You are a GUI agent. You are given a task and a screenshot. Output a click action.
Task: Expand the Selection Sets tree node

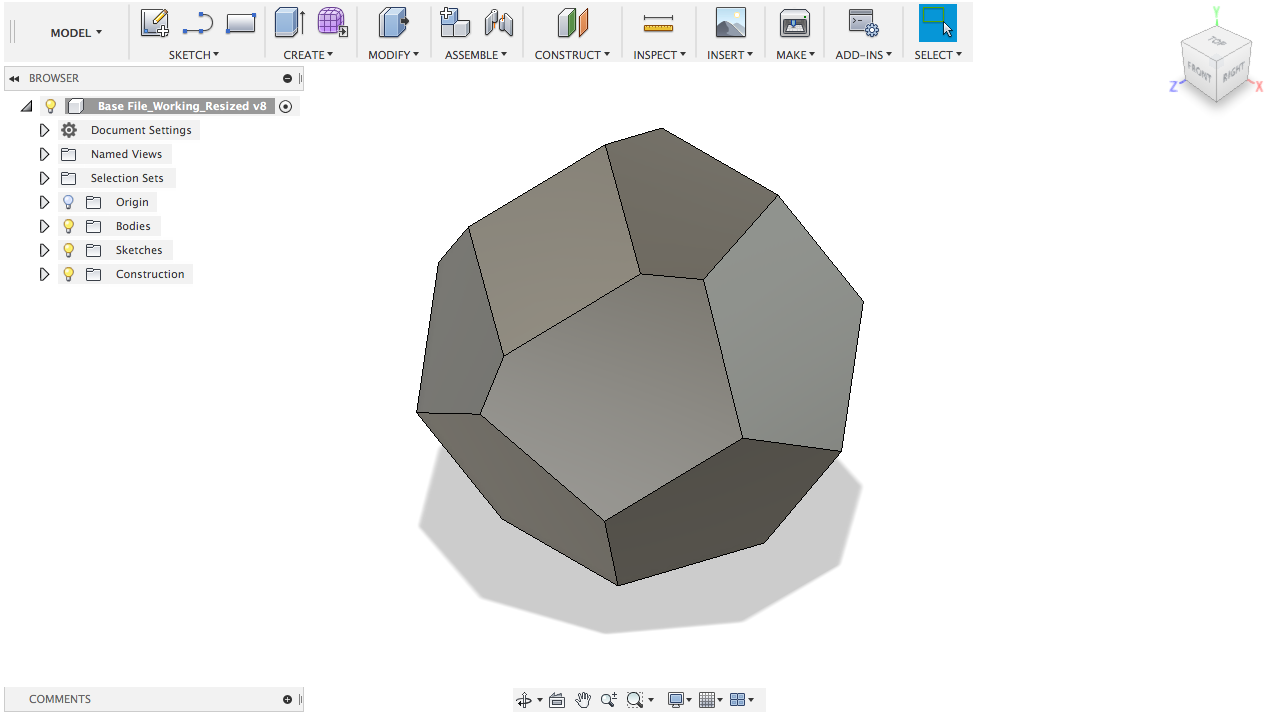[x=44, y=178]
